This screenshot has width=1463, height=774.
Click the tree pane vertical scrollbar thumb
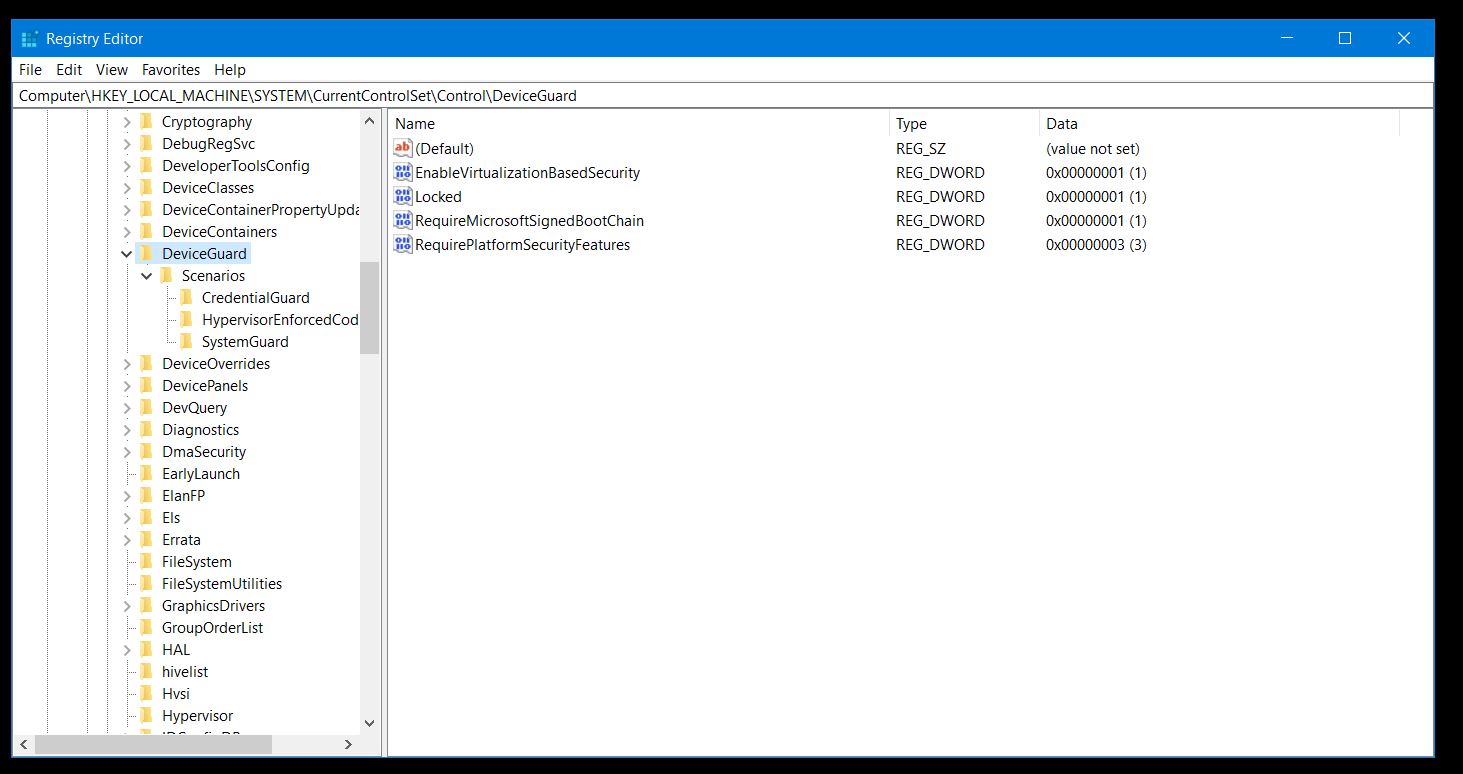369,308
